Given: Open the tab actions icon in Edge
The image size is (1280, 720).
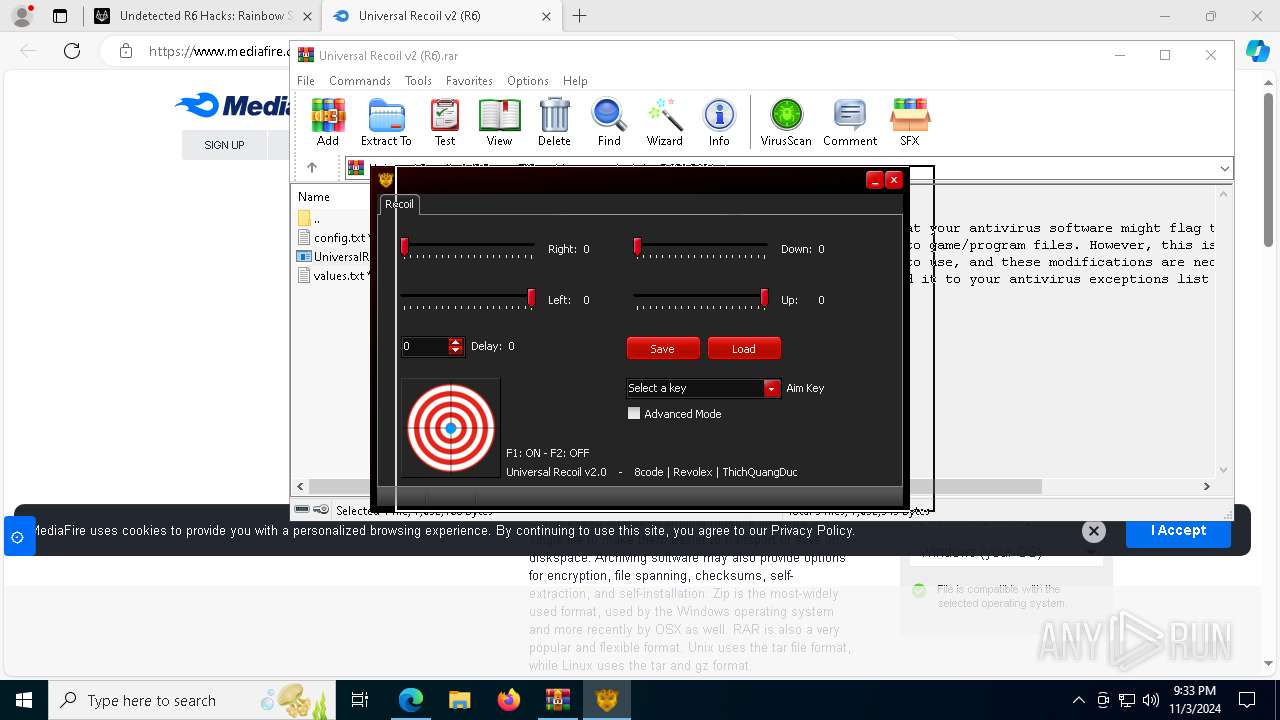Looking at the screenshot, I should 60,16.
